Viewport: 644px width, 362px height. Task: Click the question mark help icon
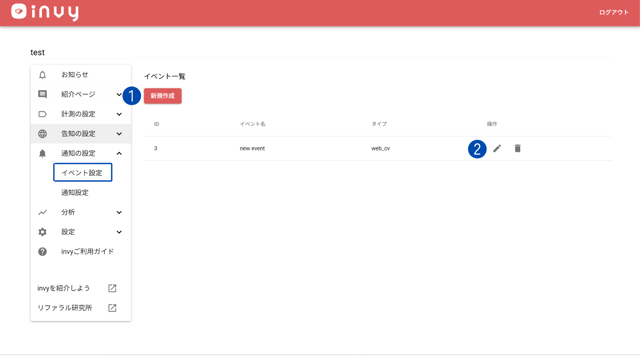(42, 251)
